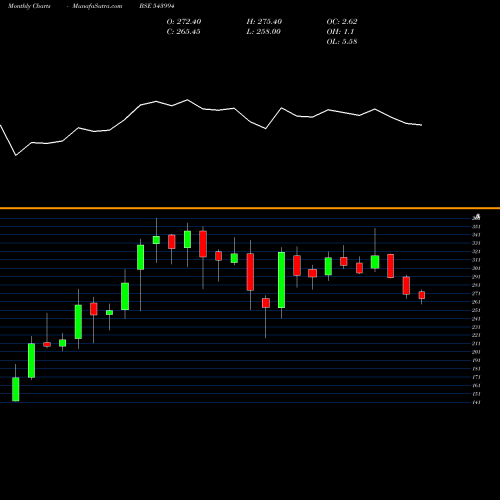Viewport: 500px width, 500px height.
Task: Click the 351 price axis label
Action: [476, 227]
